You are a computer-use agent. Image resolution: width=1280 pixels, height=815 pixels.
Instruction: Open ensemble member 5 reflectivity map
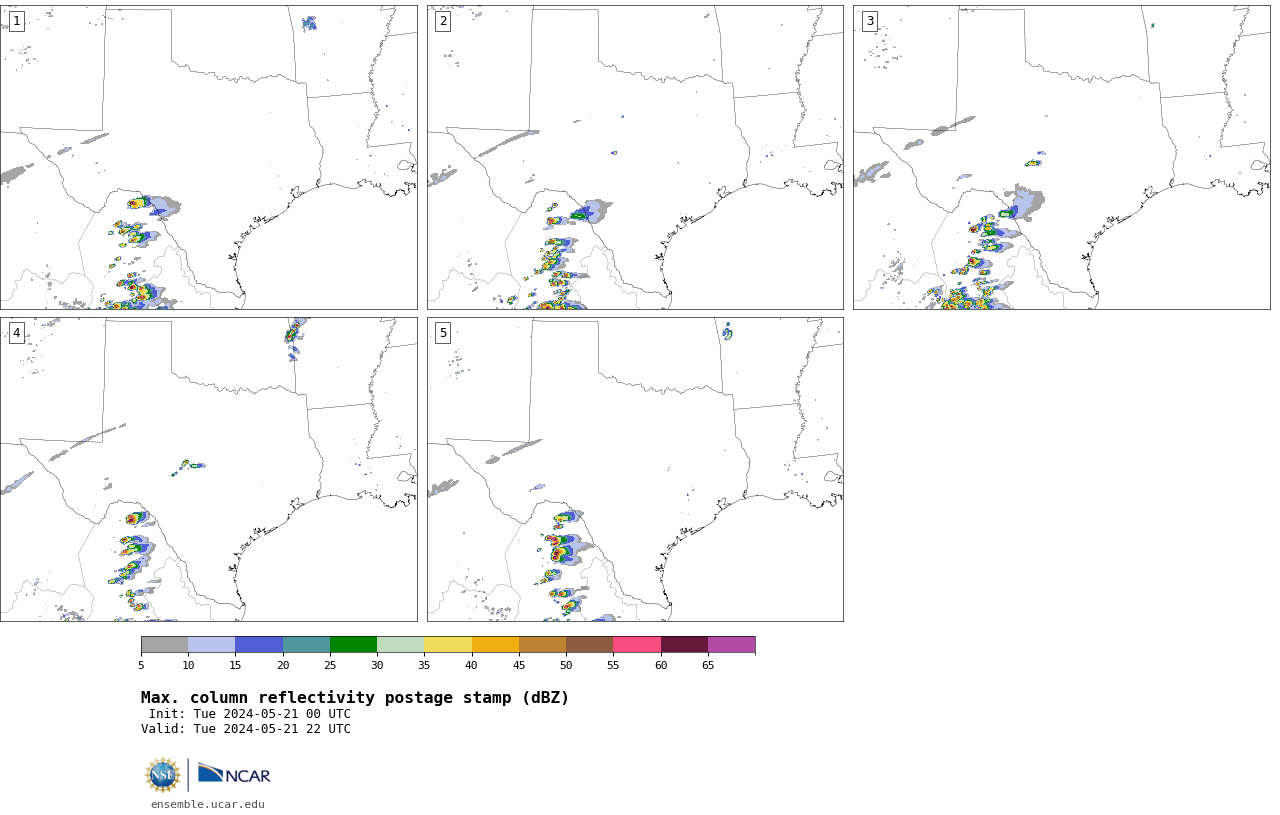(635, 469)
